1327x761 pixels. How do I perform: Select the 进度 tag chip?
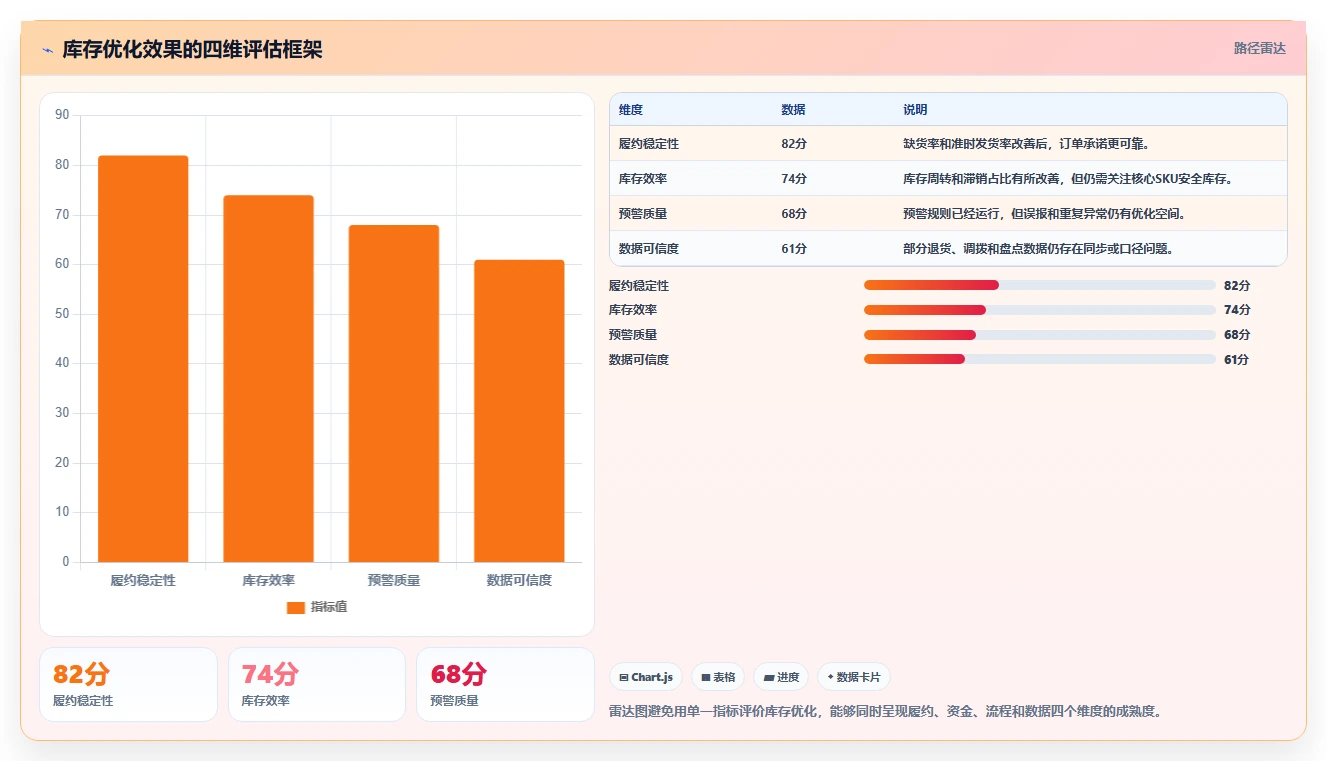(781, 677)
